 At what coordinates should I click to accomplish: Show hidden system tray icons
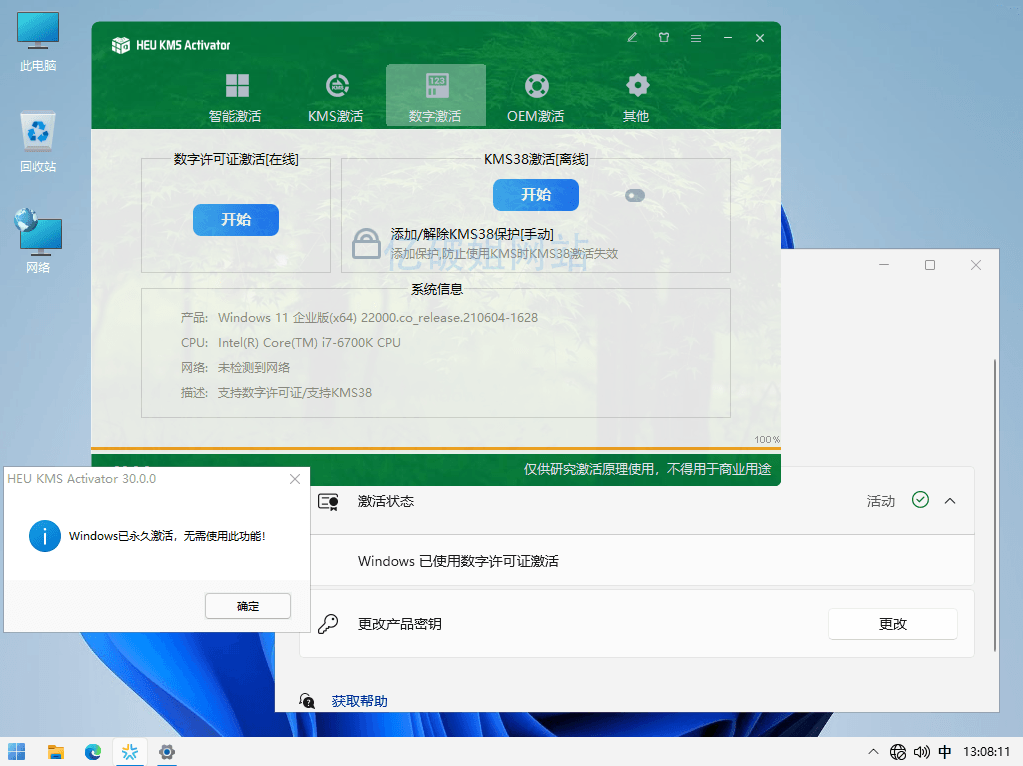(873, 752)
